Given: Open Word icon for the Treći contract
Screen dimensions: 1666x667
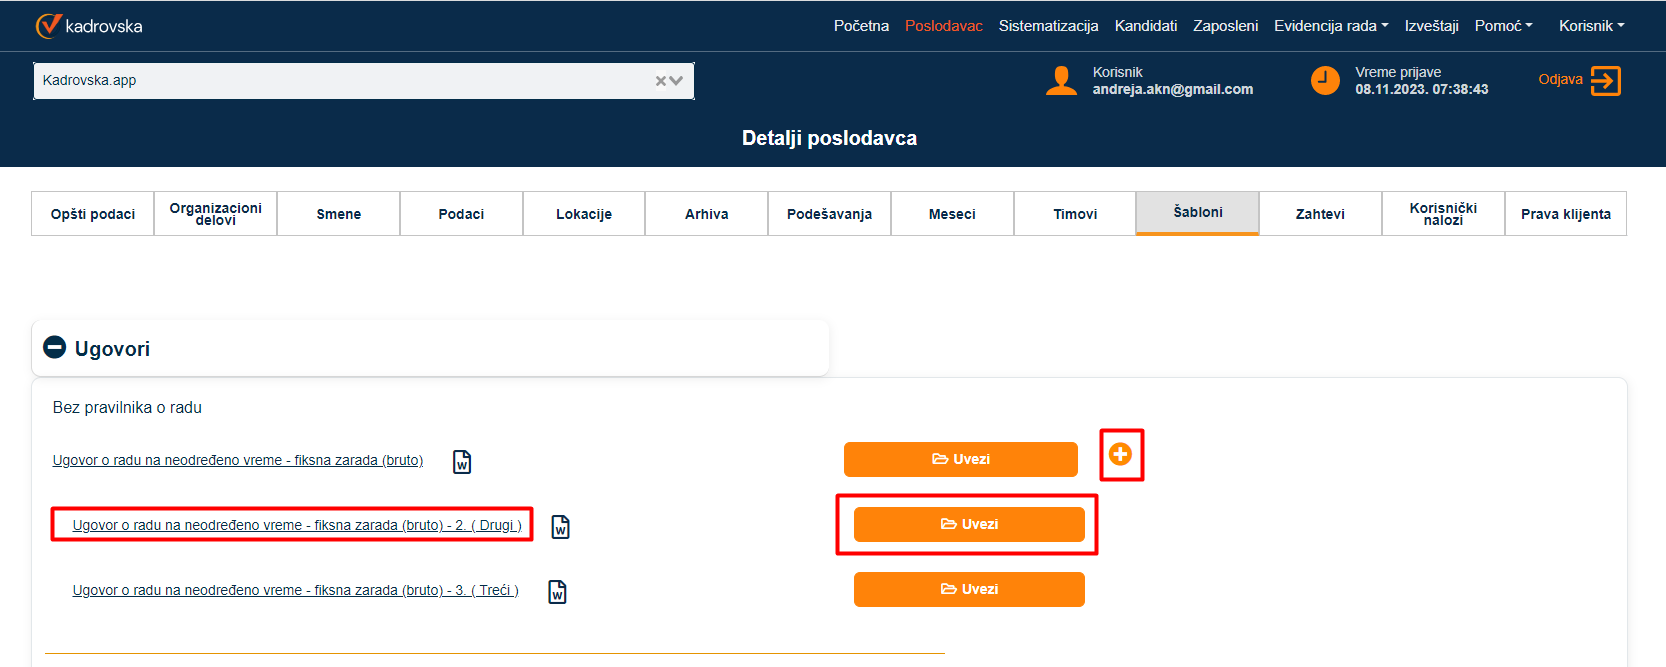Looking at the screenshot, I should click(x=558, y=592).
